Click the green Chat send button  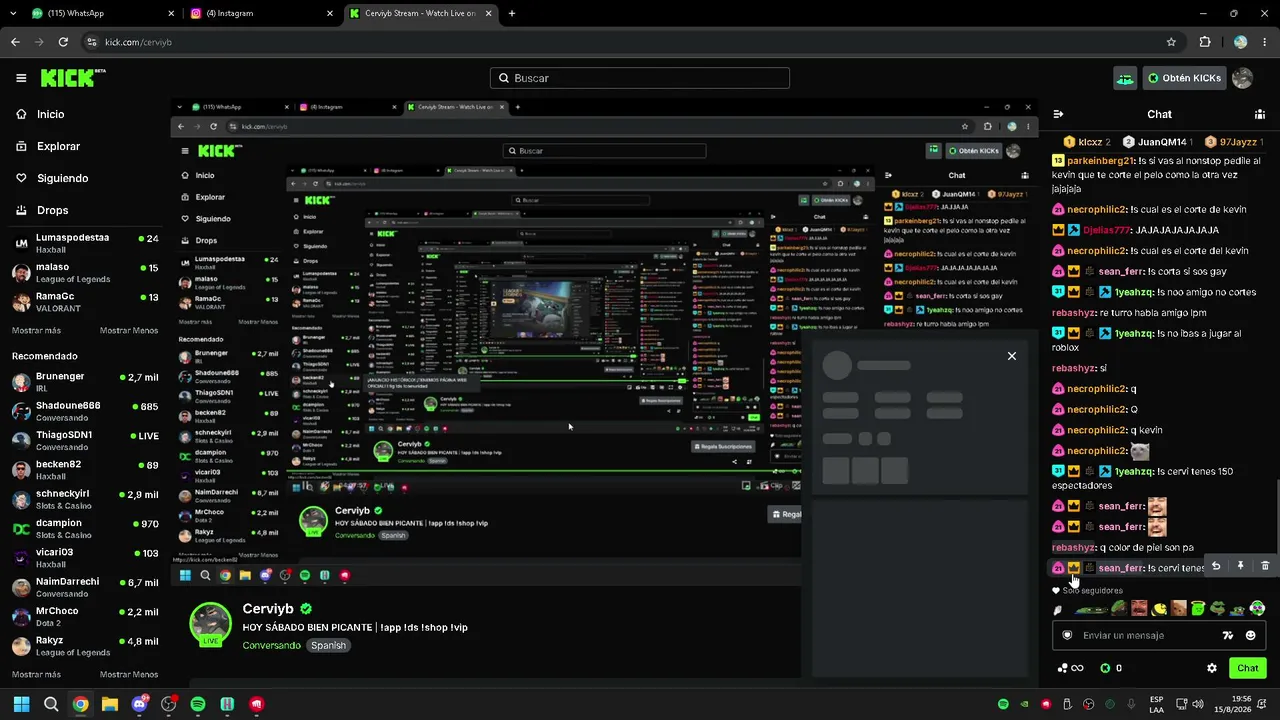(x=1248, y=668)
